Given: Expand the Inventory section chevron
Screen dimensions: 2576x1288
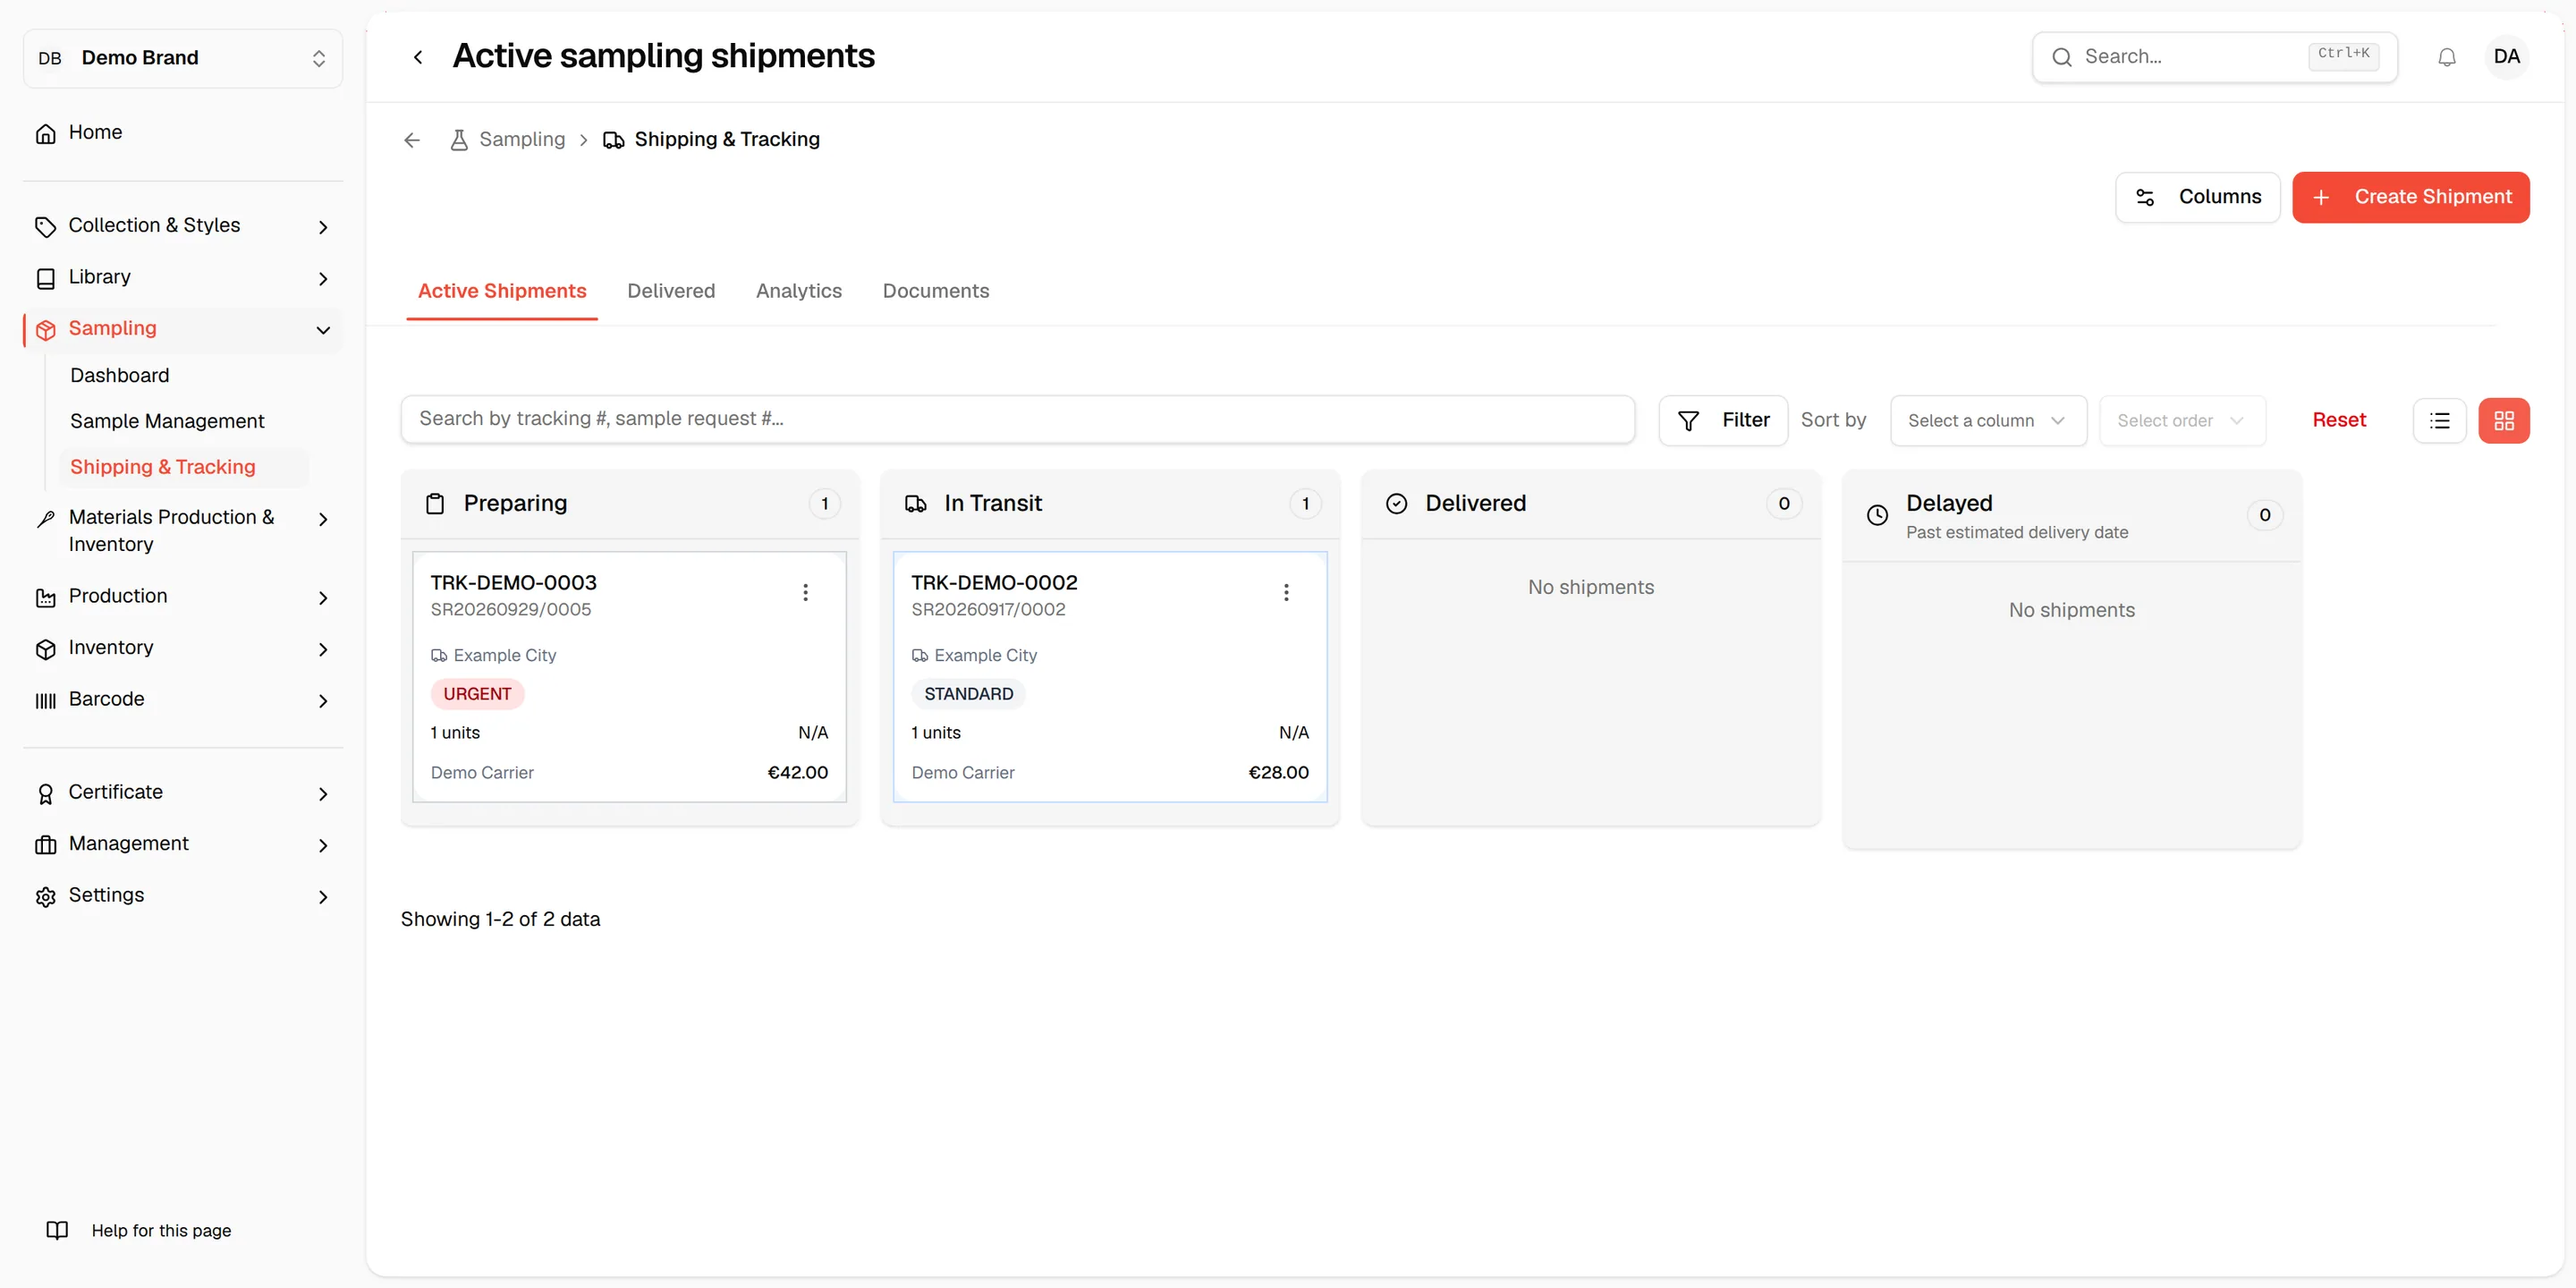Looking at the screenshot, I should 323,650.
